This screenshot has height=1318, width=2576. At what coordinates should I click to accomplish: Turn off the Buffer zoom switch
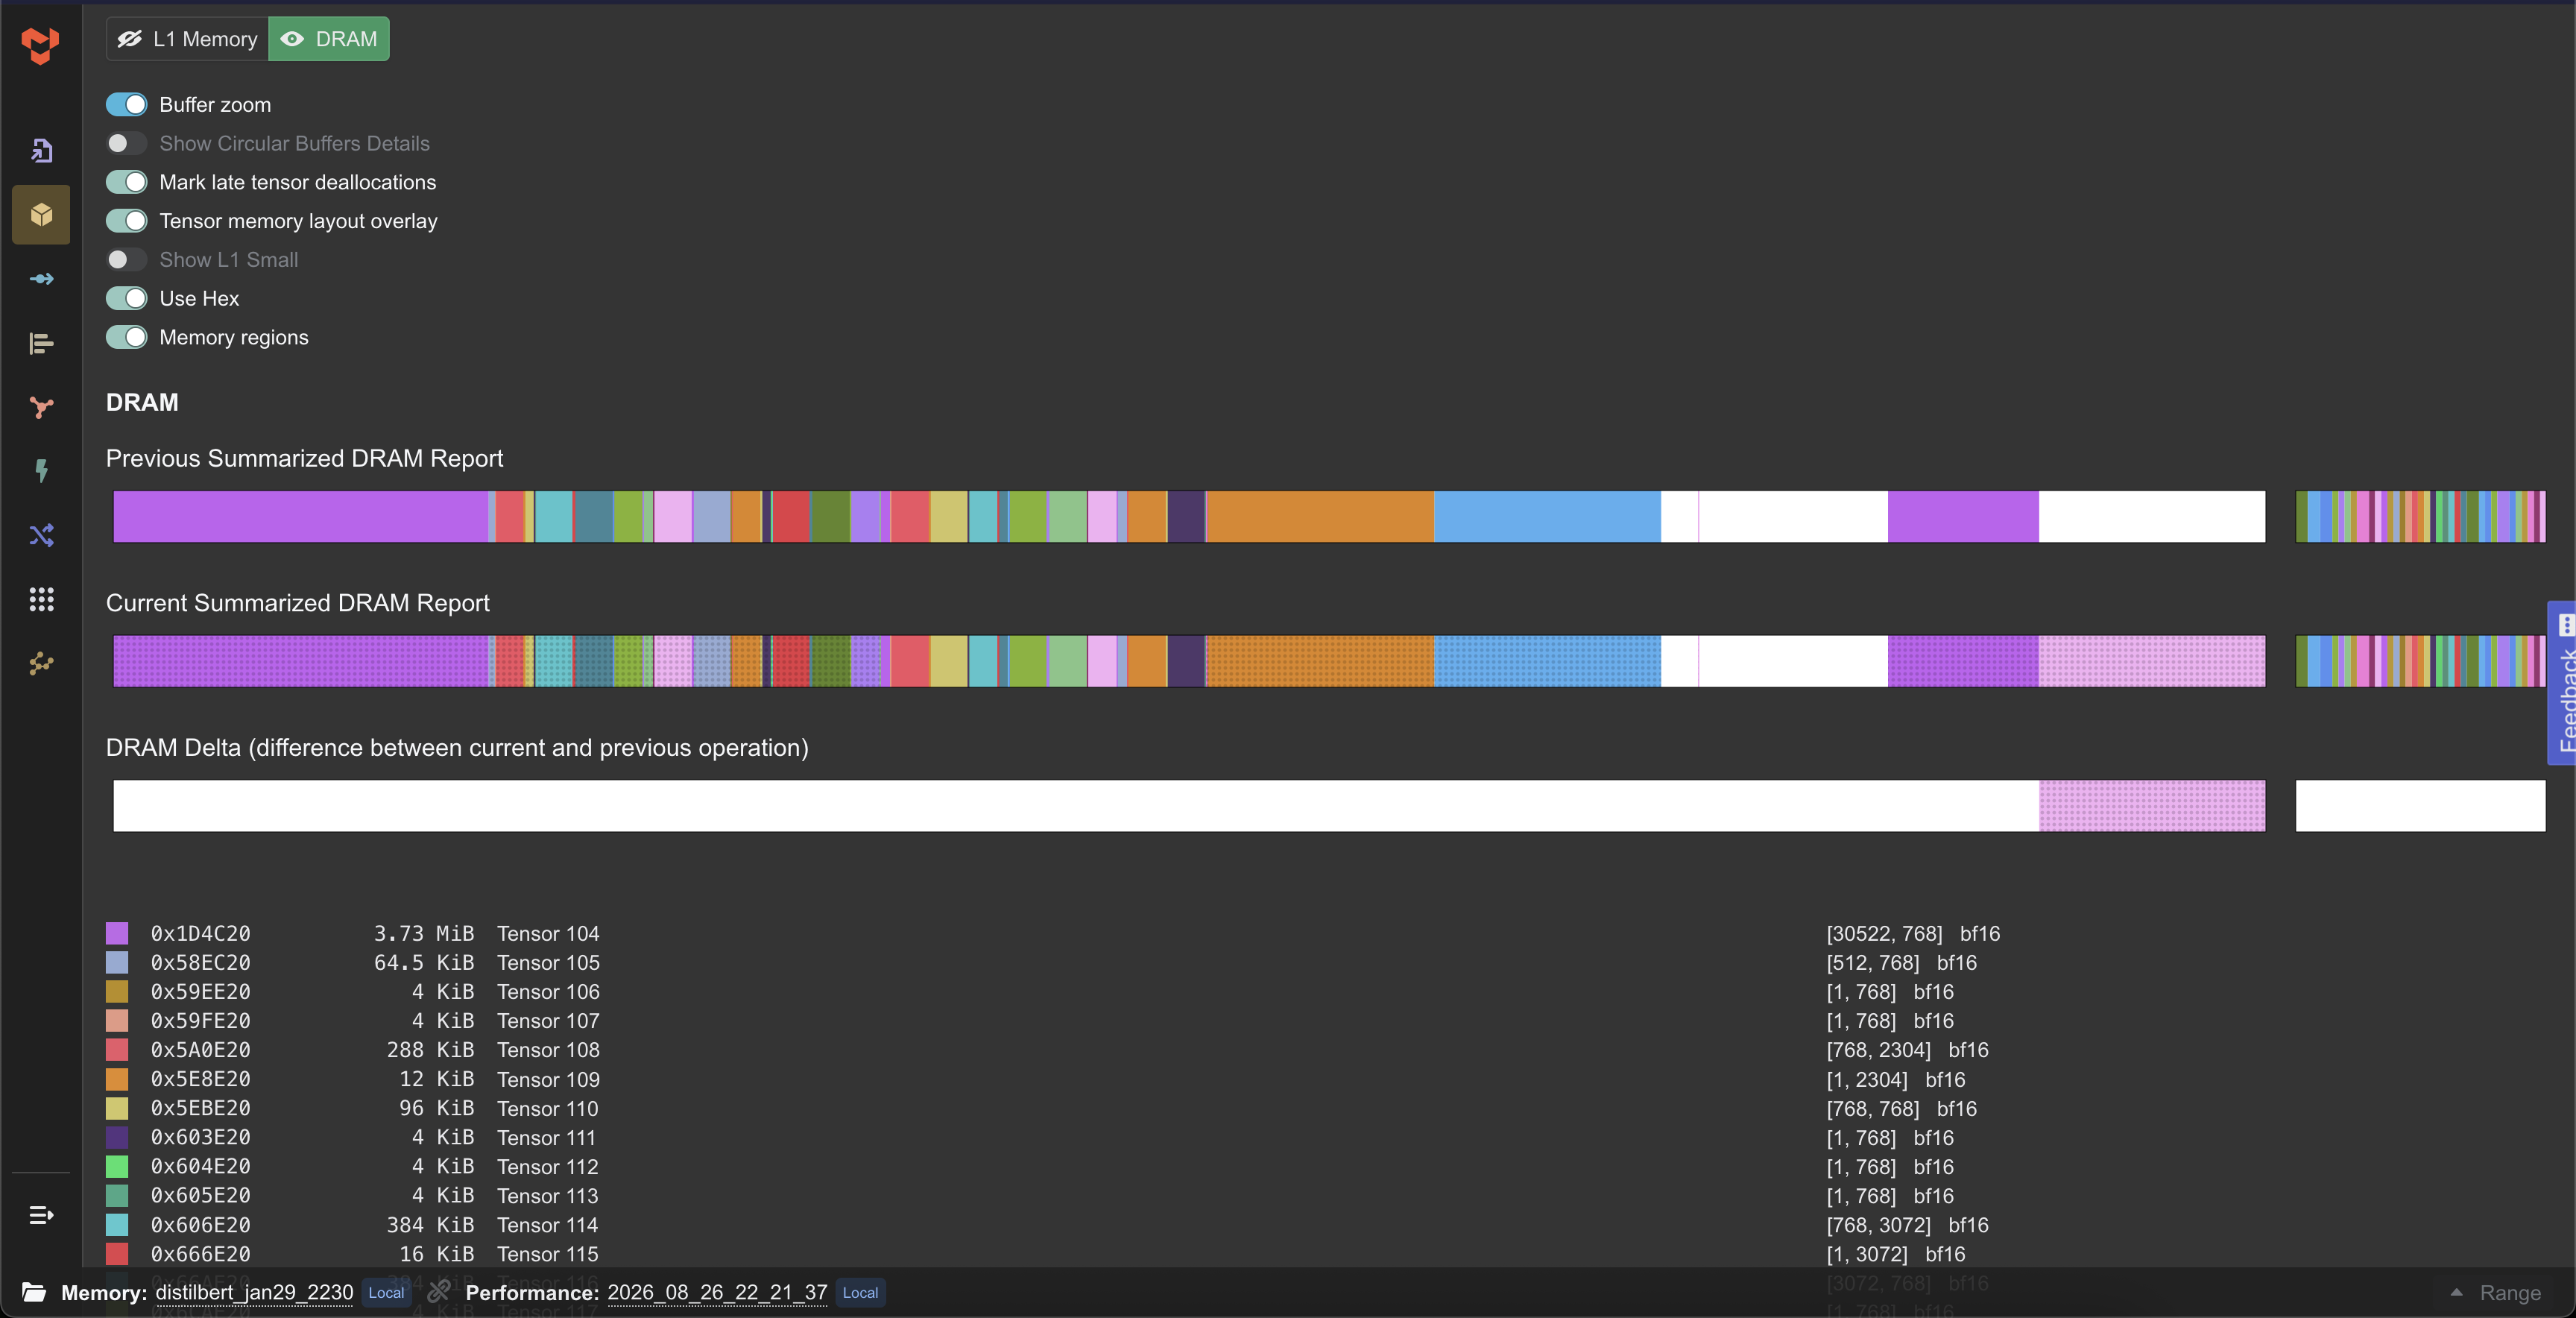coord(127,105)
